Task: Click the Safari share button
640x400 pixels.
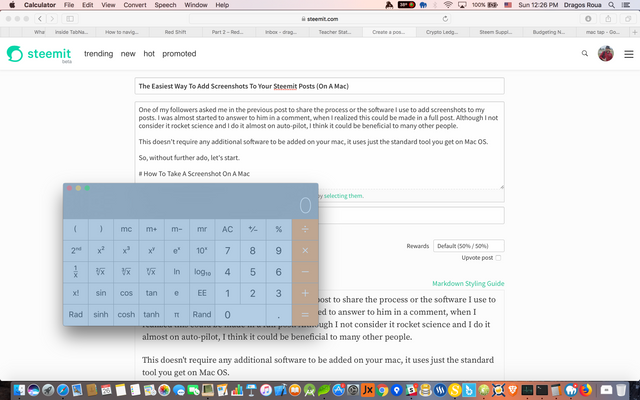Action: click(608, 19)
